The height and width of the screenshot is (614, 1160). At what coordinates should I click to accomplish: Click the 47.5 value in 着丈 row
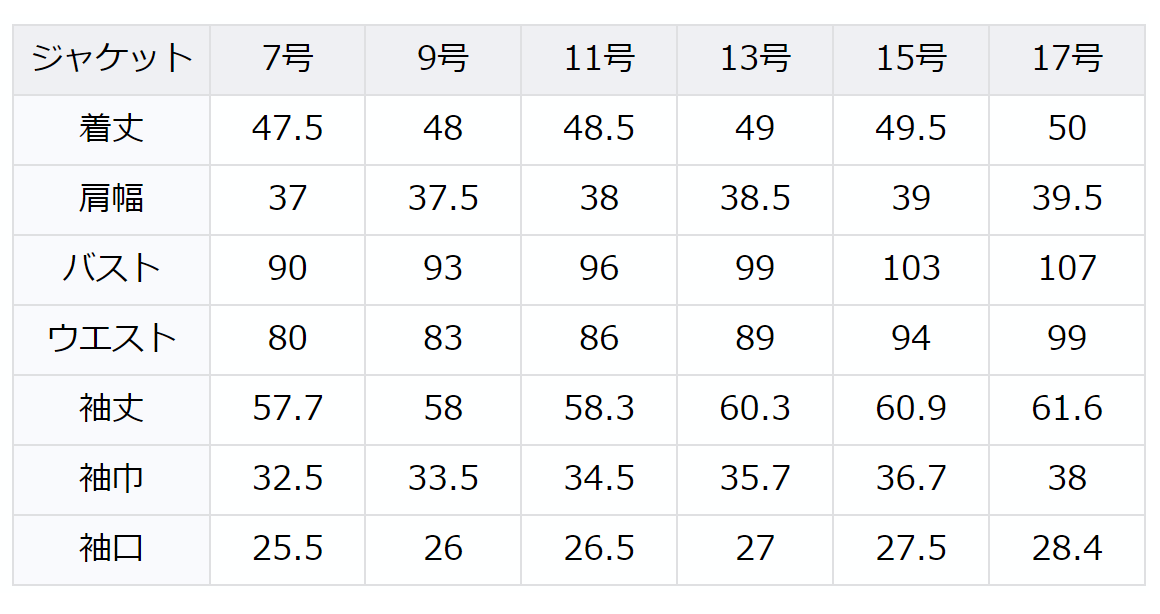(287, 129)
